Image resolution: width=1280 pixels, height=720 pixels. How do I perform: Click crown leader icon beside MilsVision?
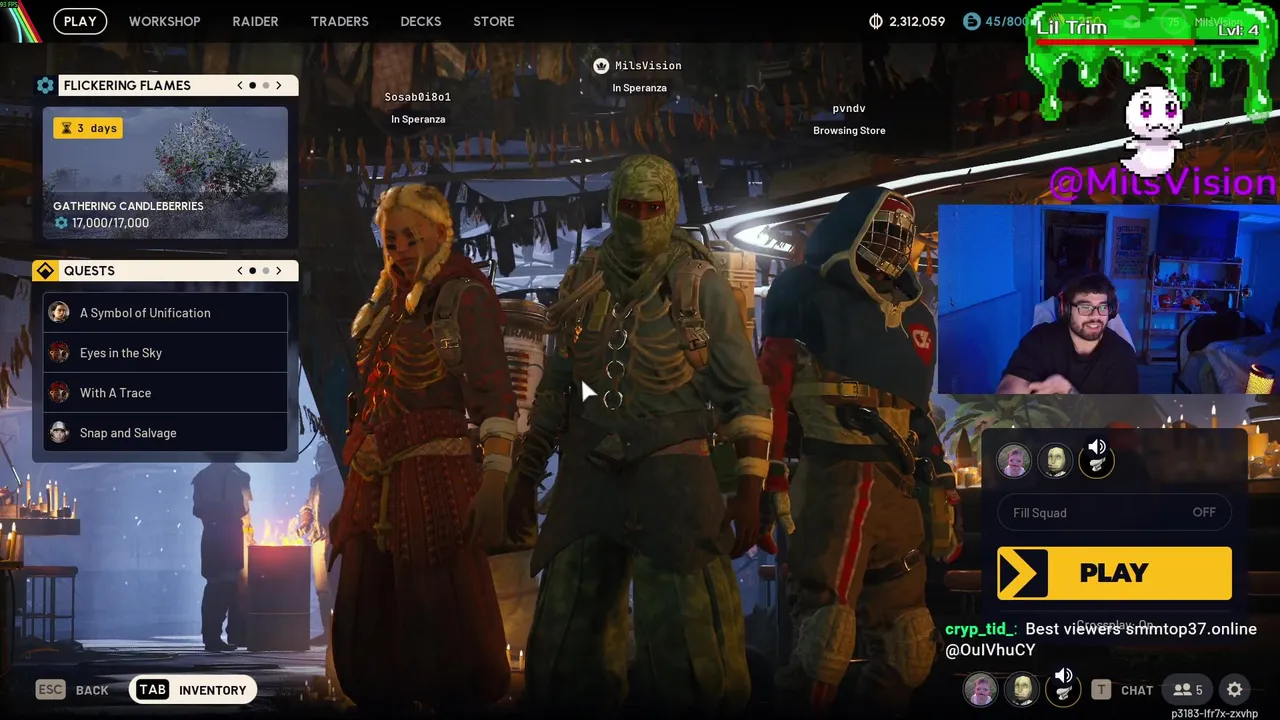pyautogui.click(x=601, y=66)
